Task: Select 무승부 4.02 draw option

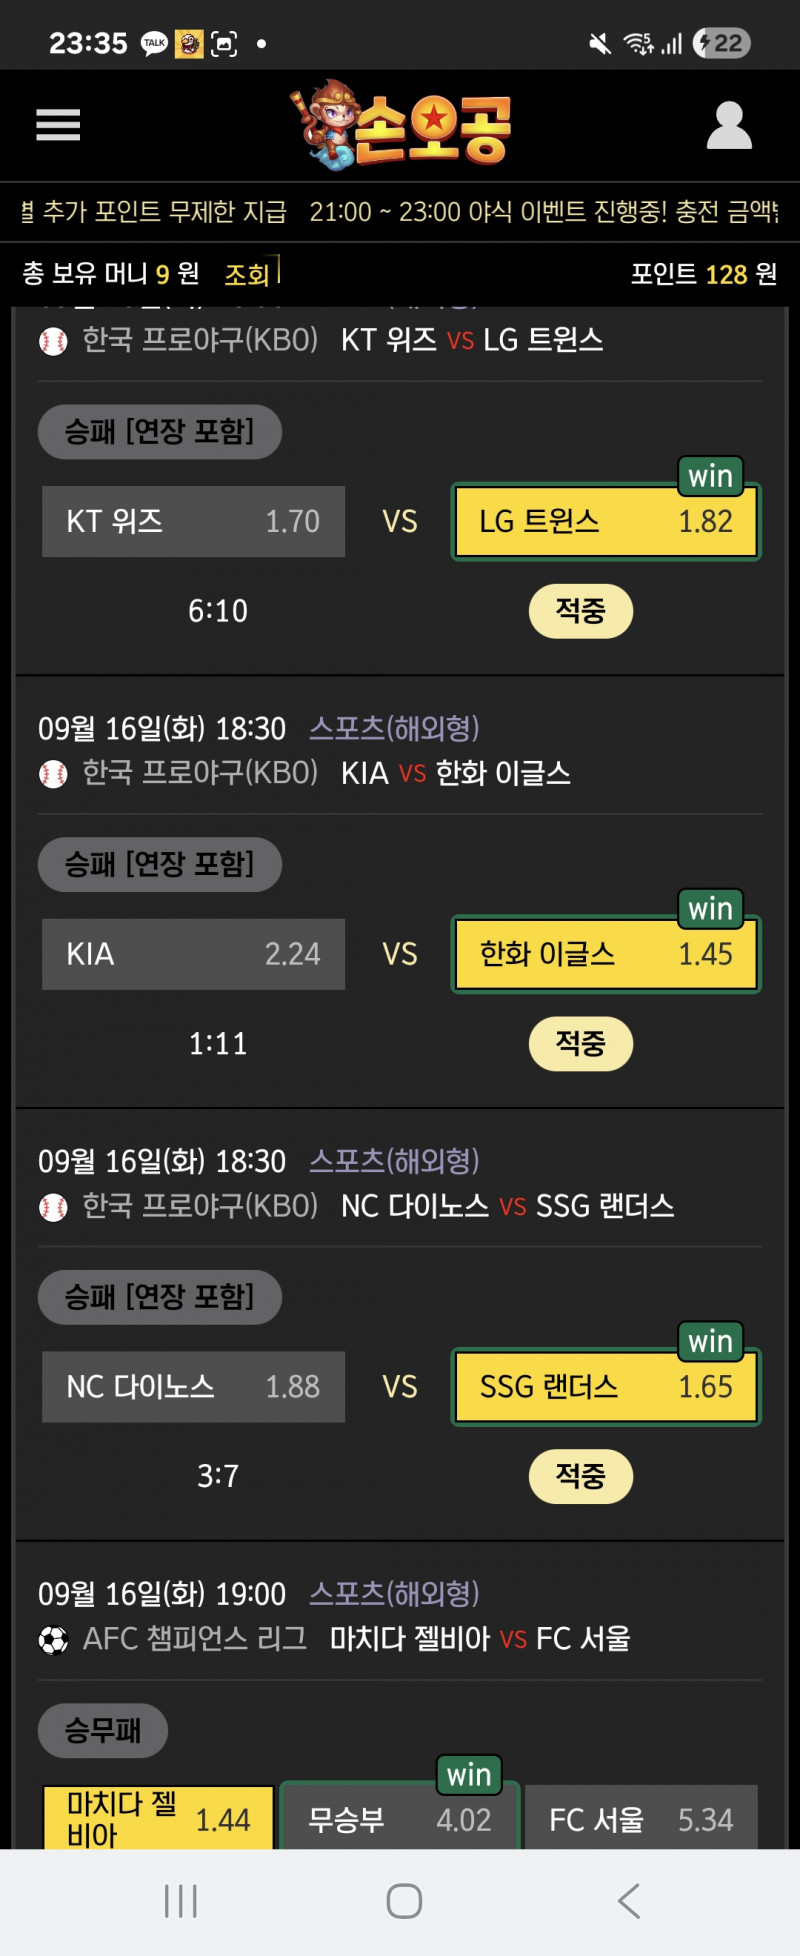Action: pos(399,1819)
